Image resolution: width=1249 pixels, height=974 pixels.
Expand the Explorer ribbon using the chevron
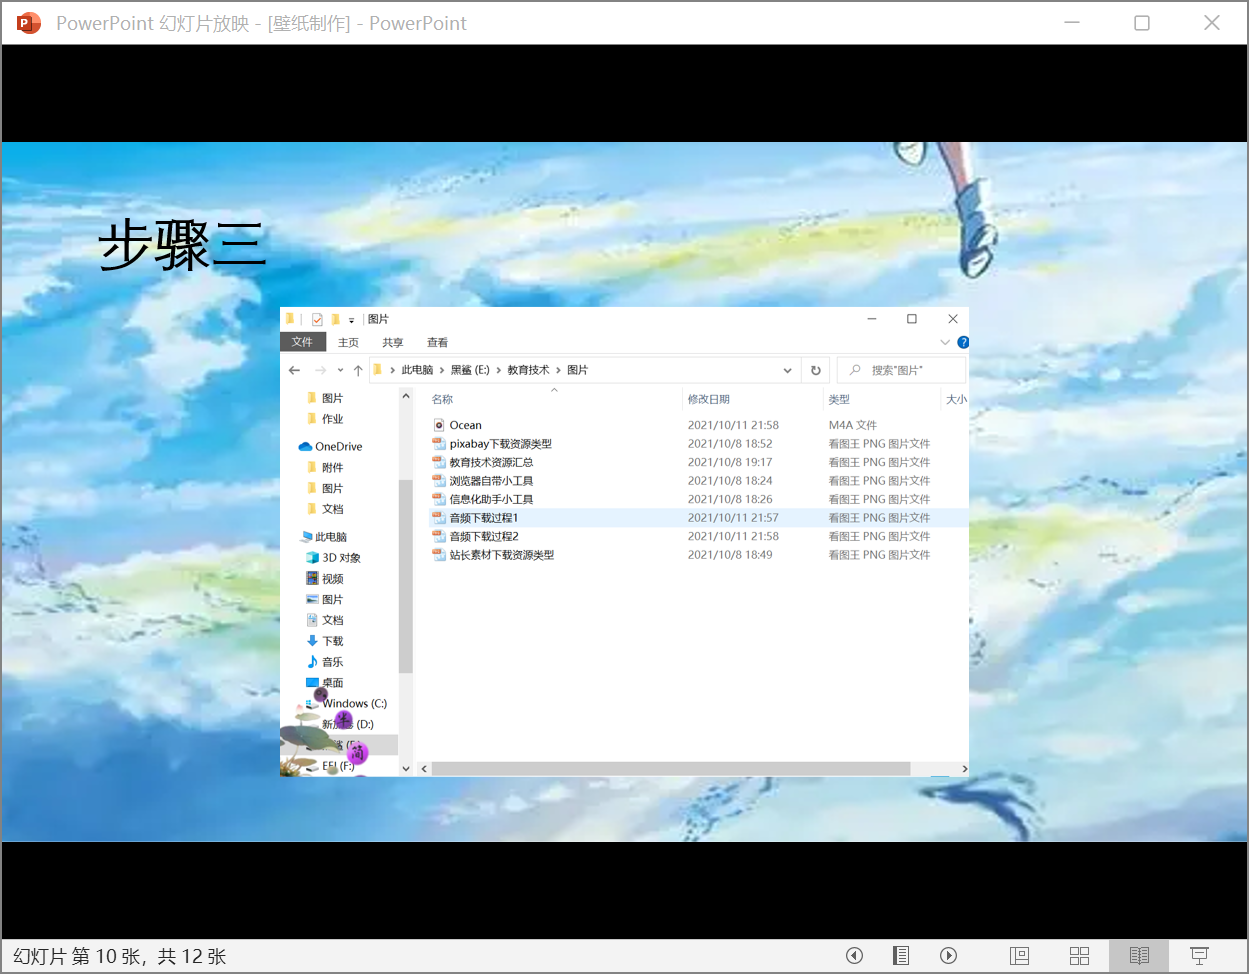pos(945,342)
